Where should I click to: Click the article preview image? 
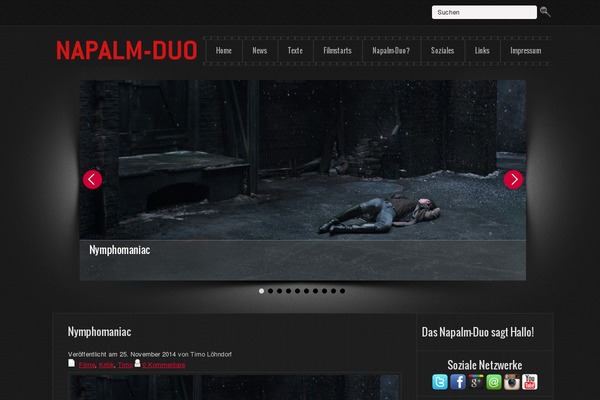click(234, 387)
